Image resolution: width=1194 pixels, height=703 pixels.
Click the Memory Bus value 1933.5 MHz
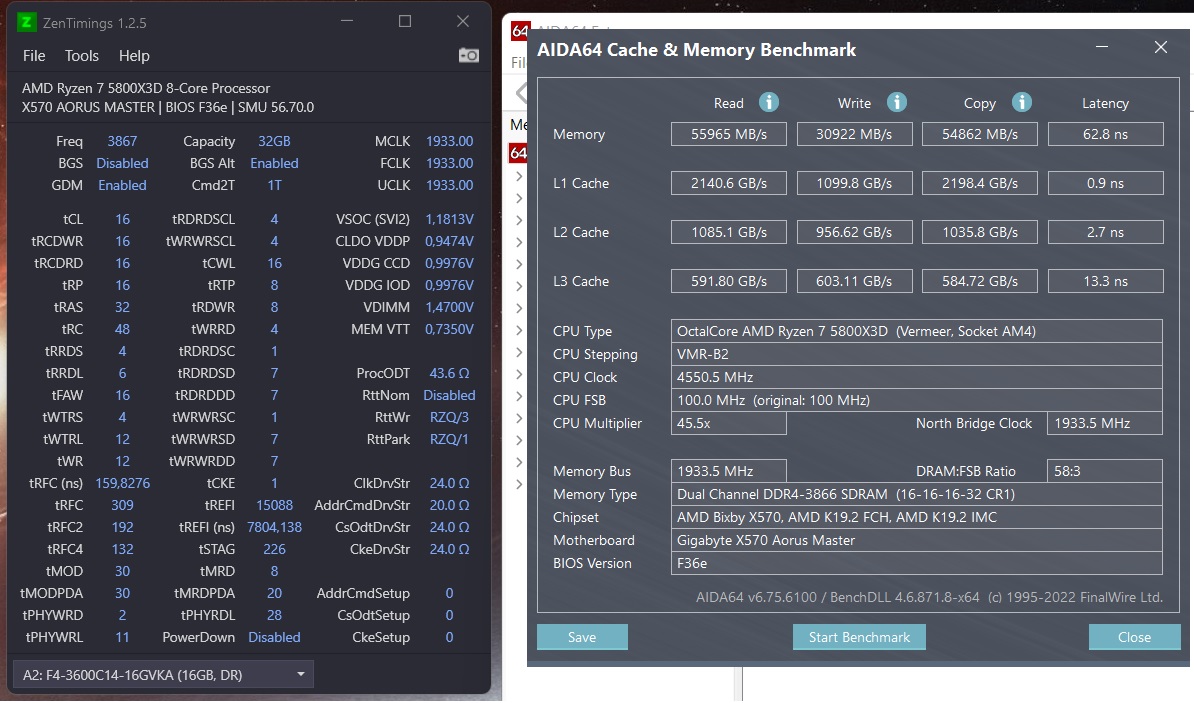[729, 471]
